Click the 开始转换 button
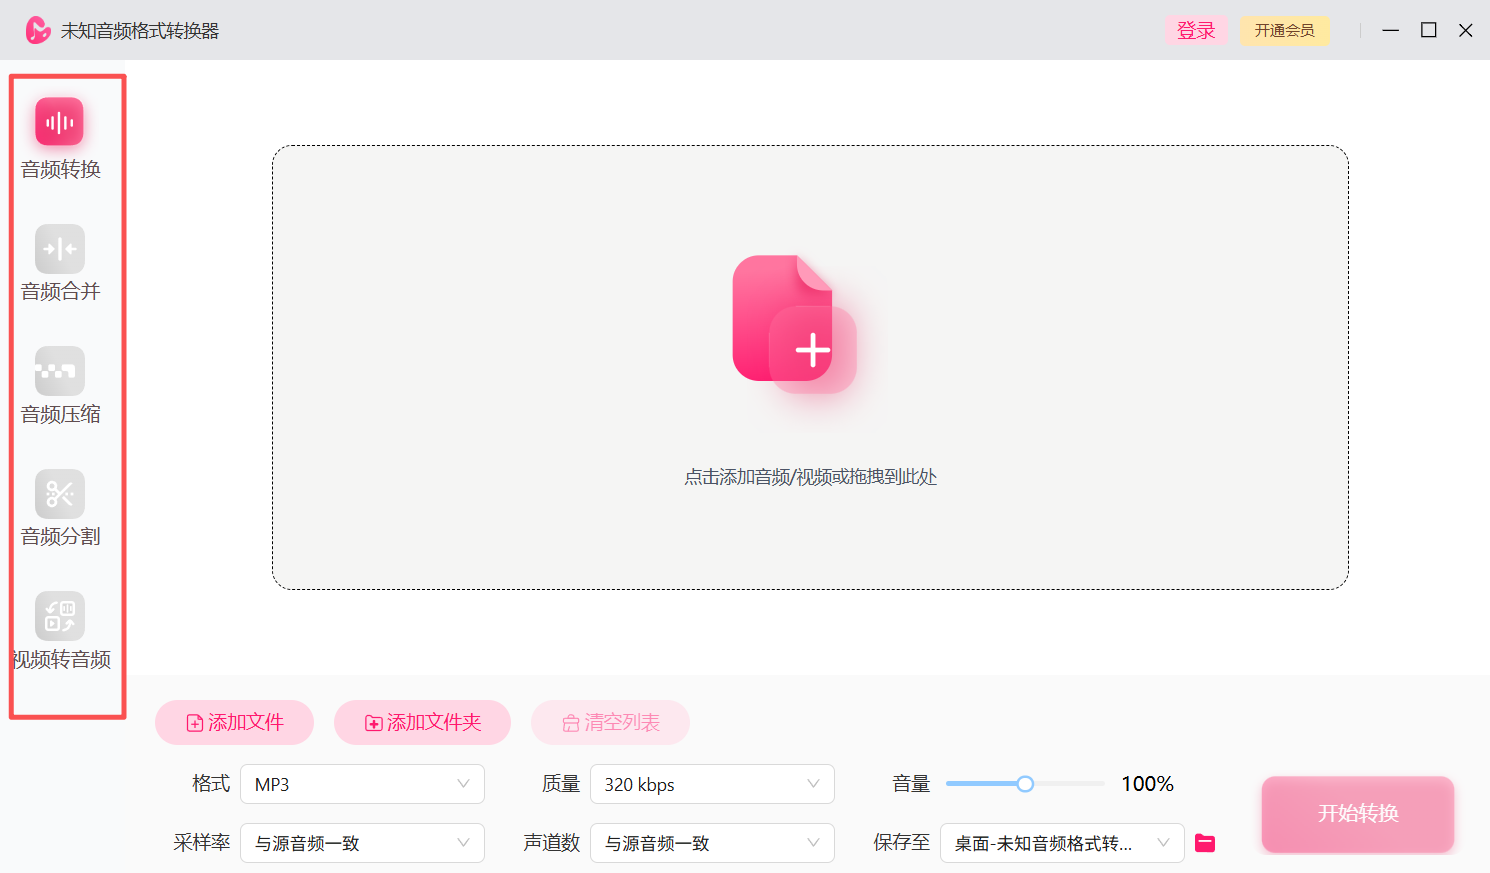Image resolution: width=1490 pixels, height=873 pixels. pyautogui.click(x=1357, y=814)
